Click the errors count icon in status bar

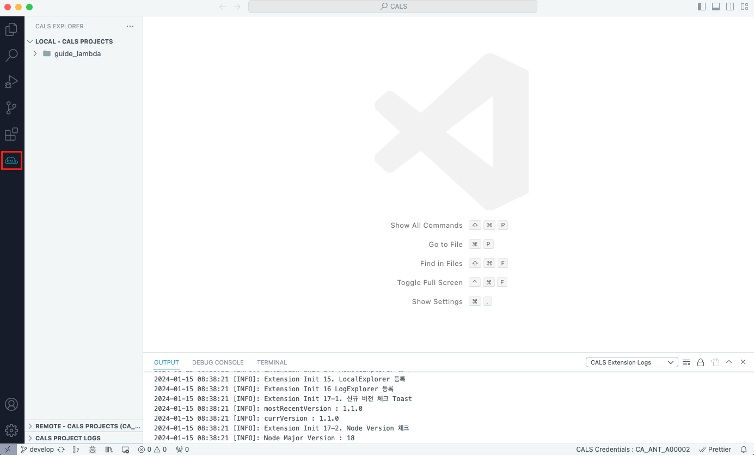tap(141, 450)
